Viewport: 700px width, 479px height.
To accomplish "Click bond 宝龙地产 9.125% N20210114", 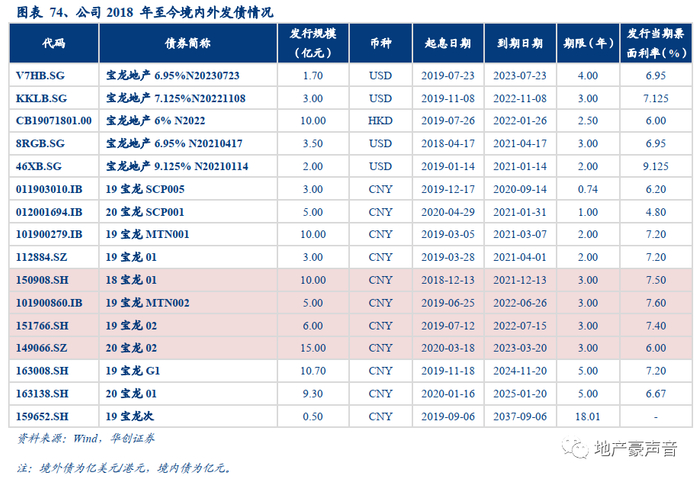I will click(x=177, y=167).
